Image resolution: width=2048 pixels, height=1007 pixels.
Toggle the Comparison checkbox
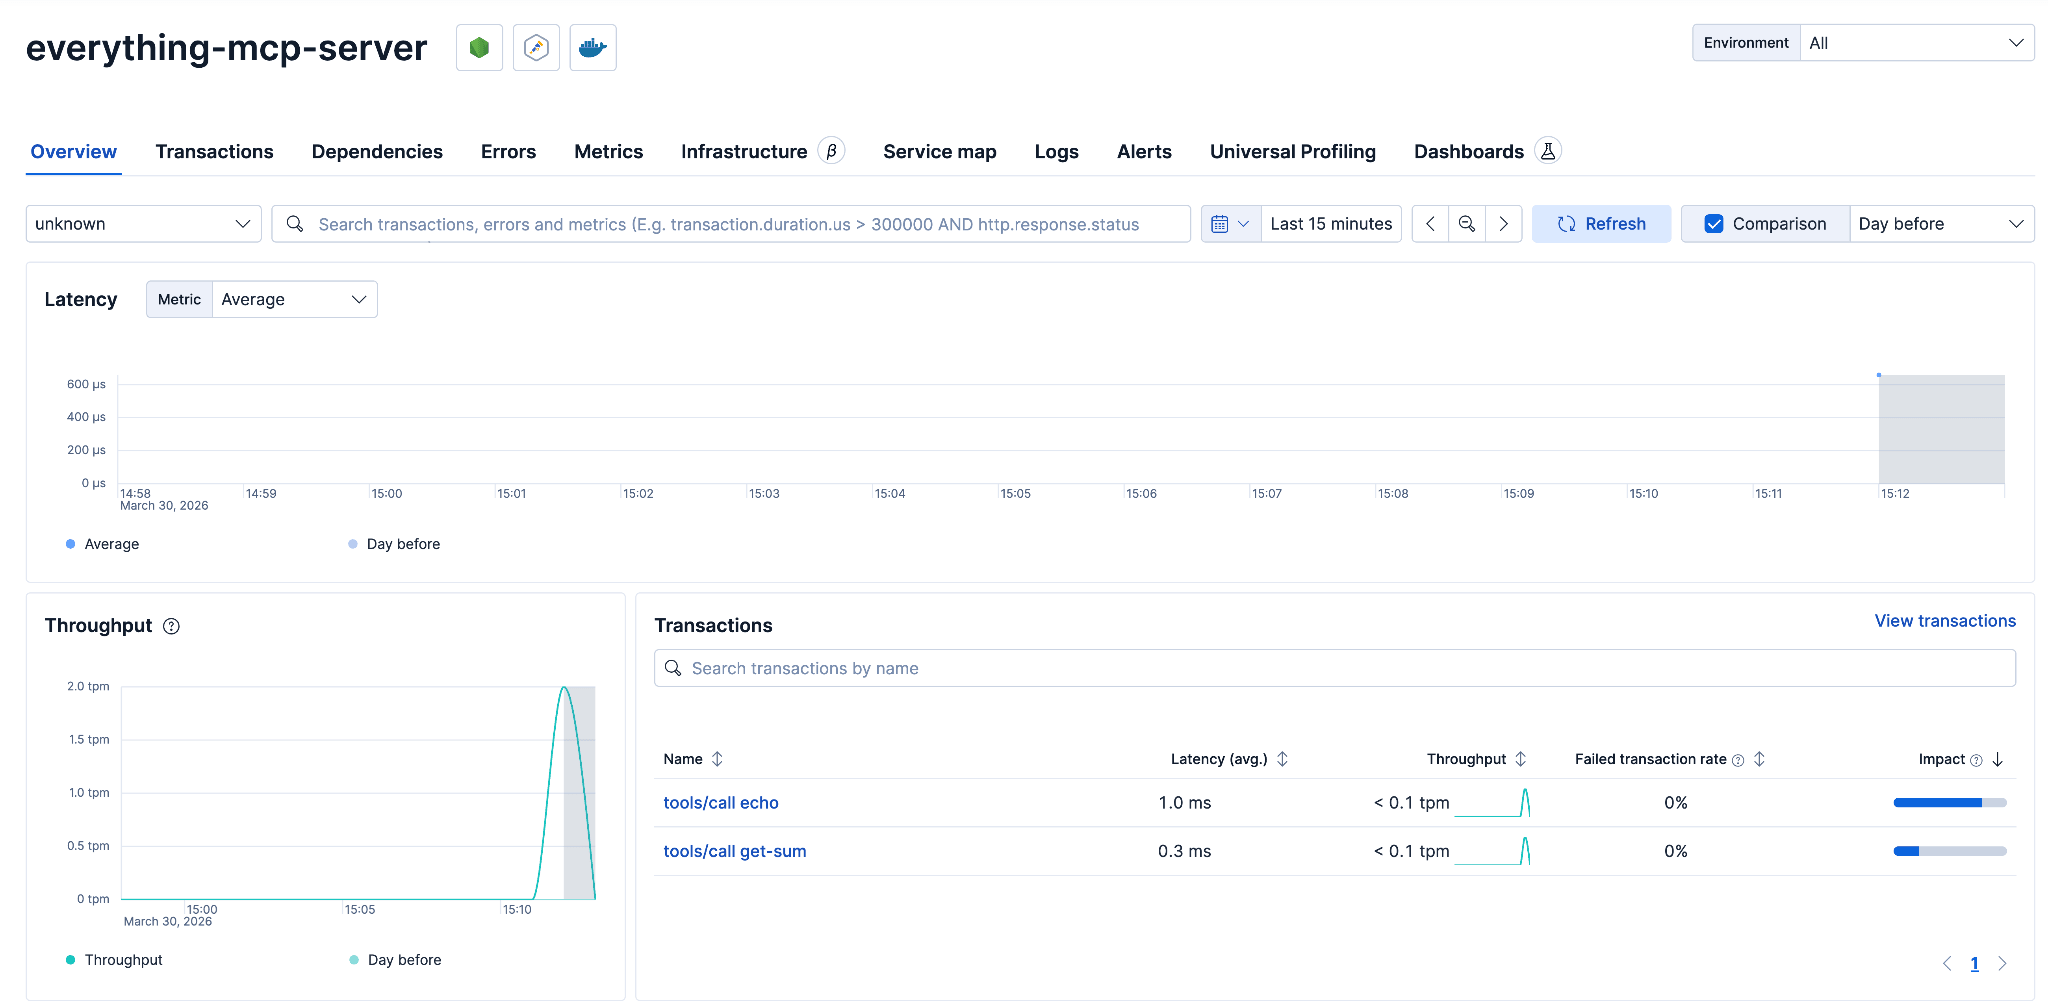1714,224
